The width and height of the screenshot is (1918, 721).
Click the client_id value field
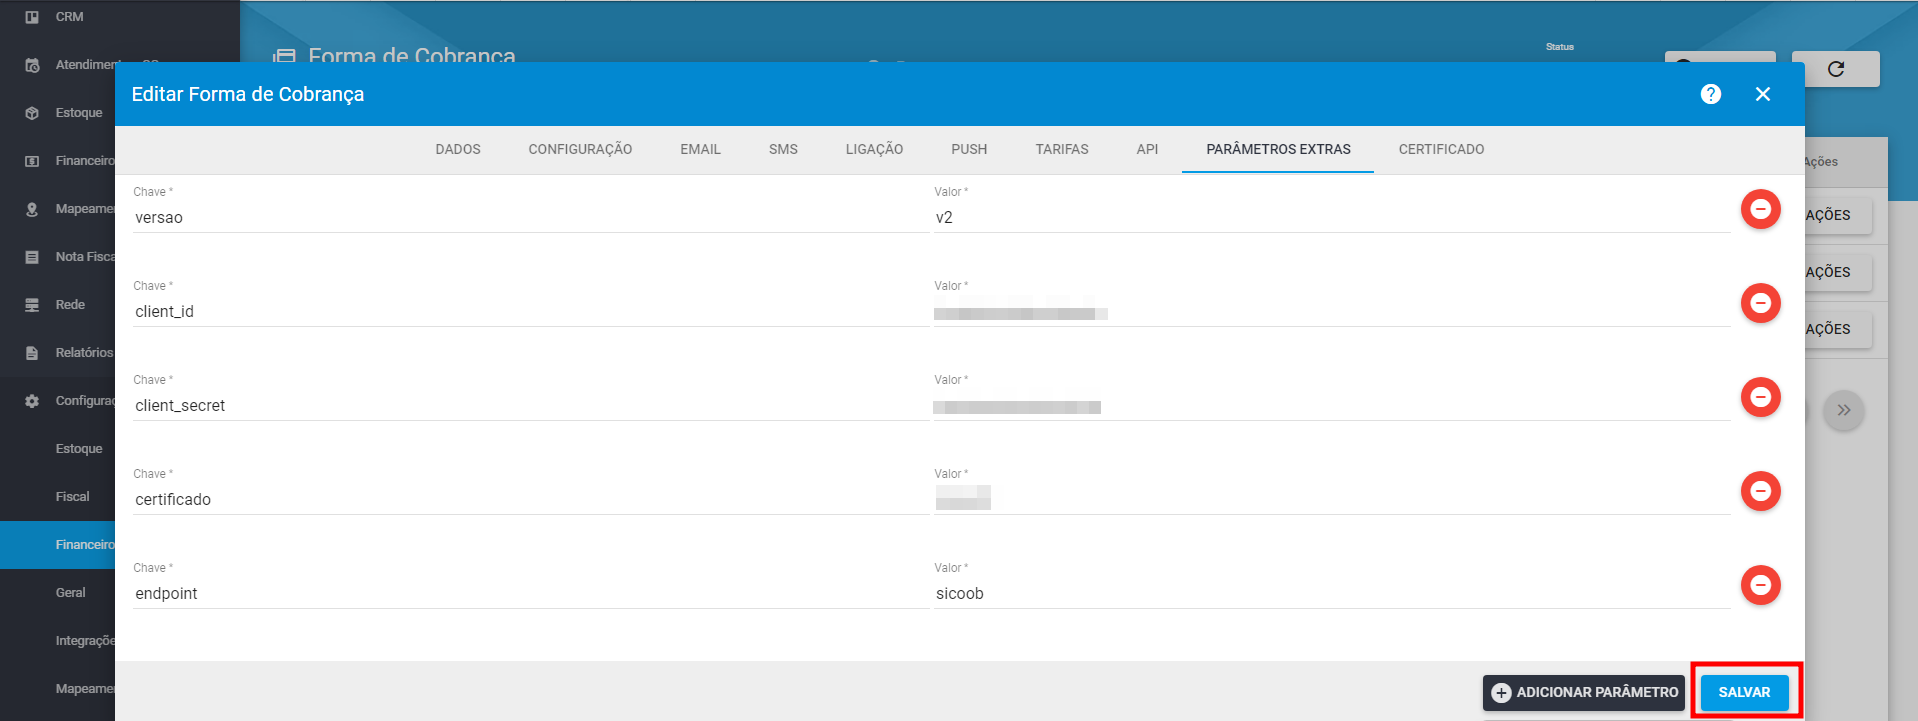(1332, 311)
